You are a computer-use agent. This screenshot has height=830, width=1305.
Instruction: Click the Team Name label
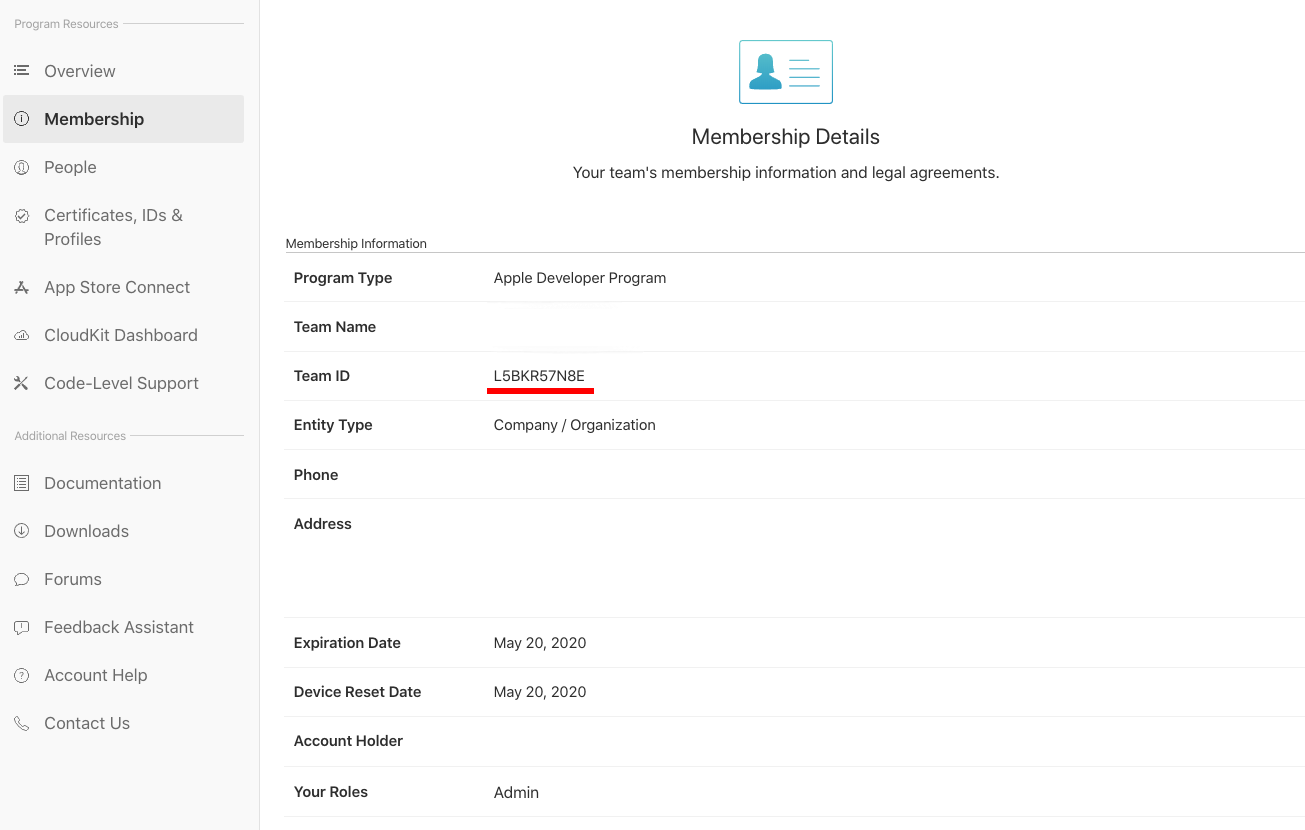(335, 327)
